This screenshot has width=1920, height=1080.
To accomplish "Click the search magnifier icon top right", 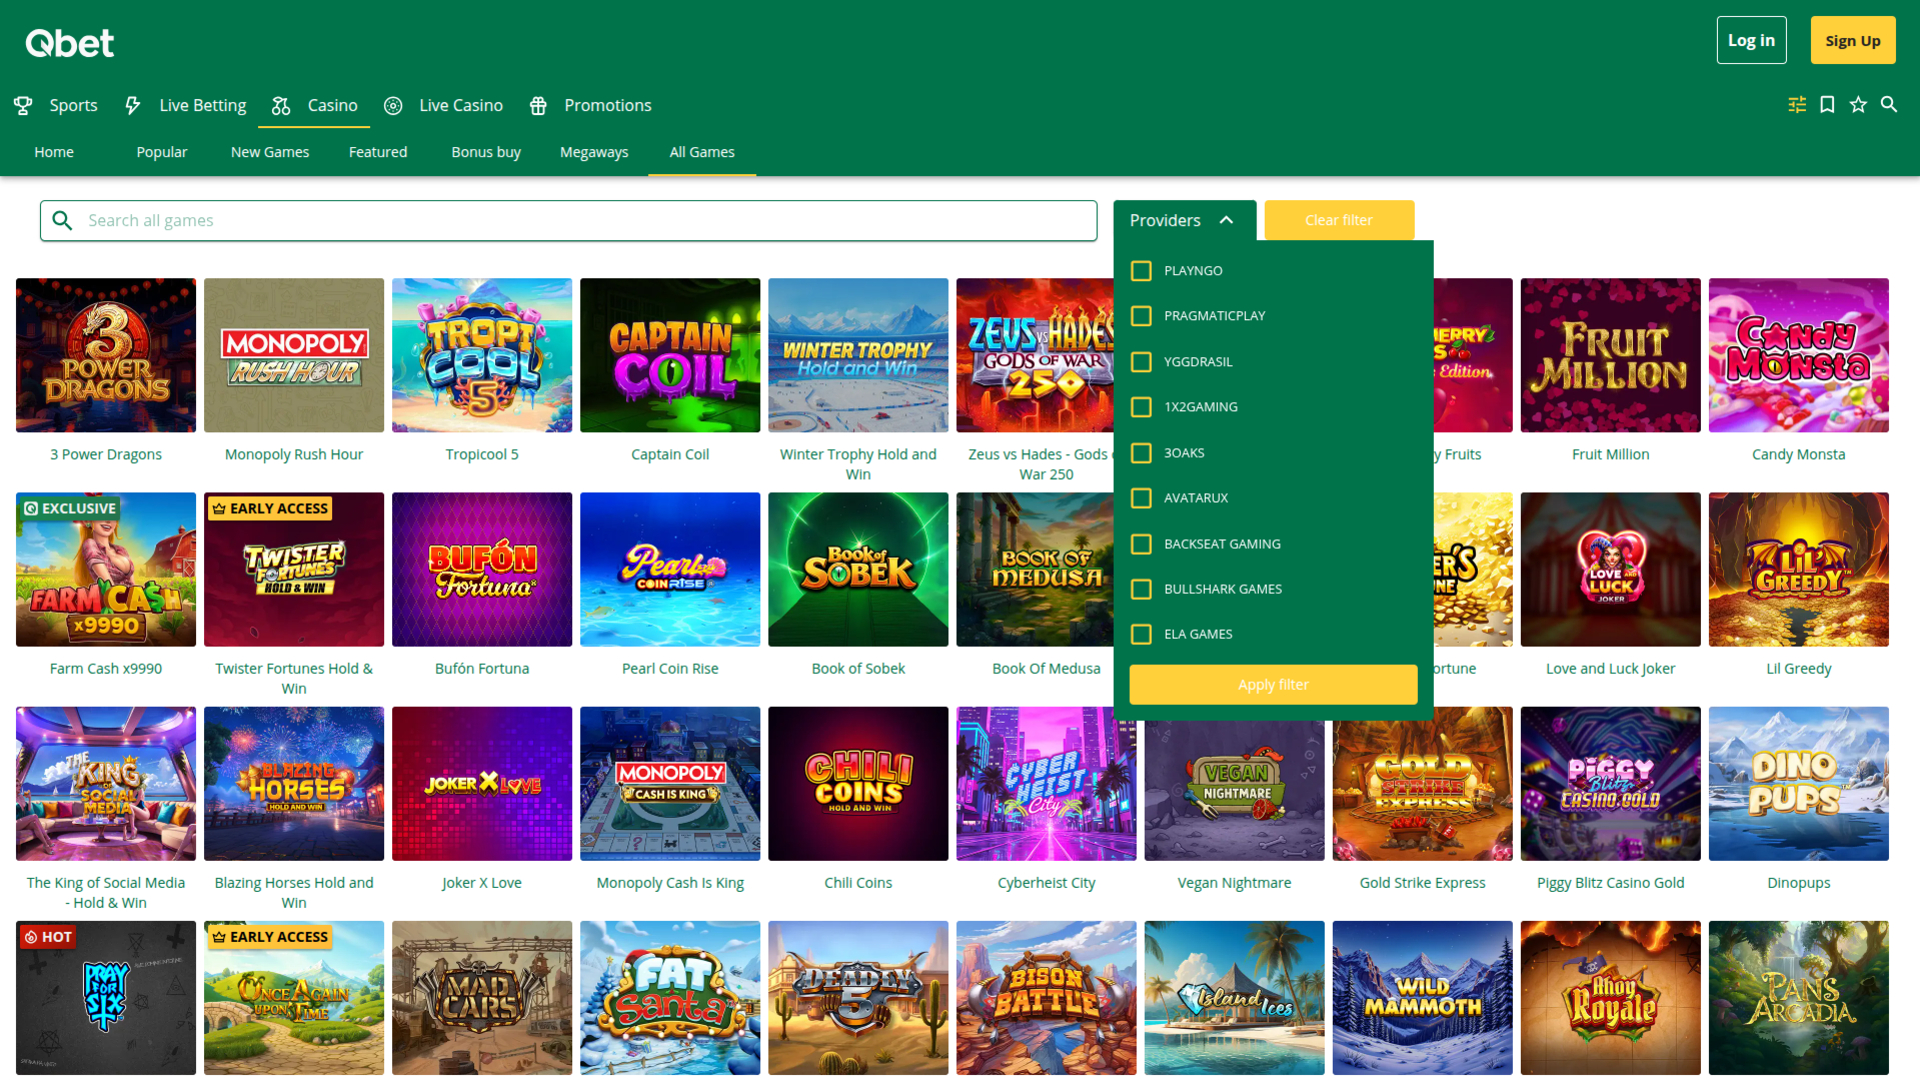I will (1890, 104).
